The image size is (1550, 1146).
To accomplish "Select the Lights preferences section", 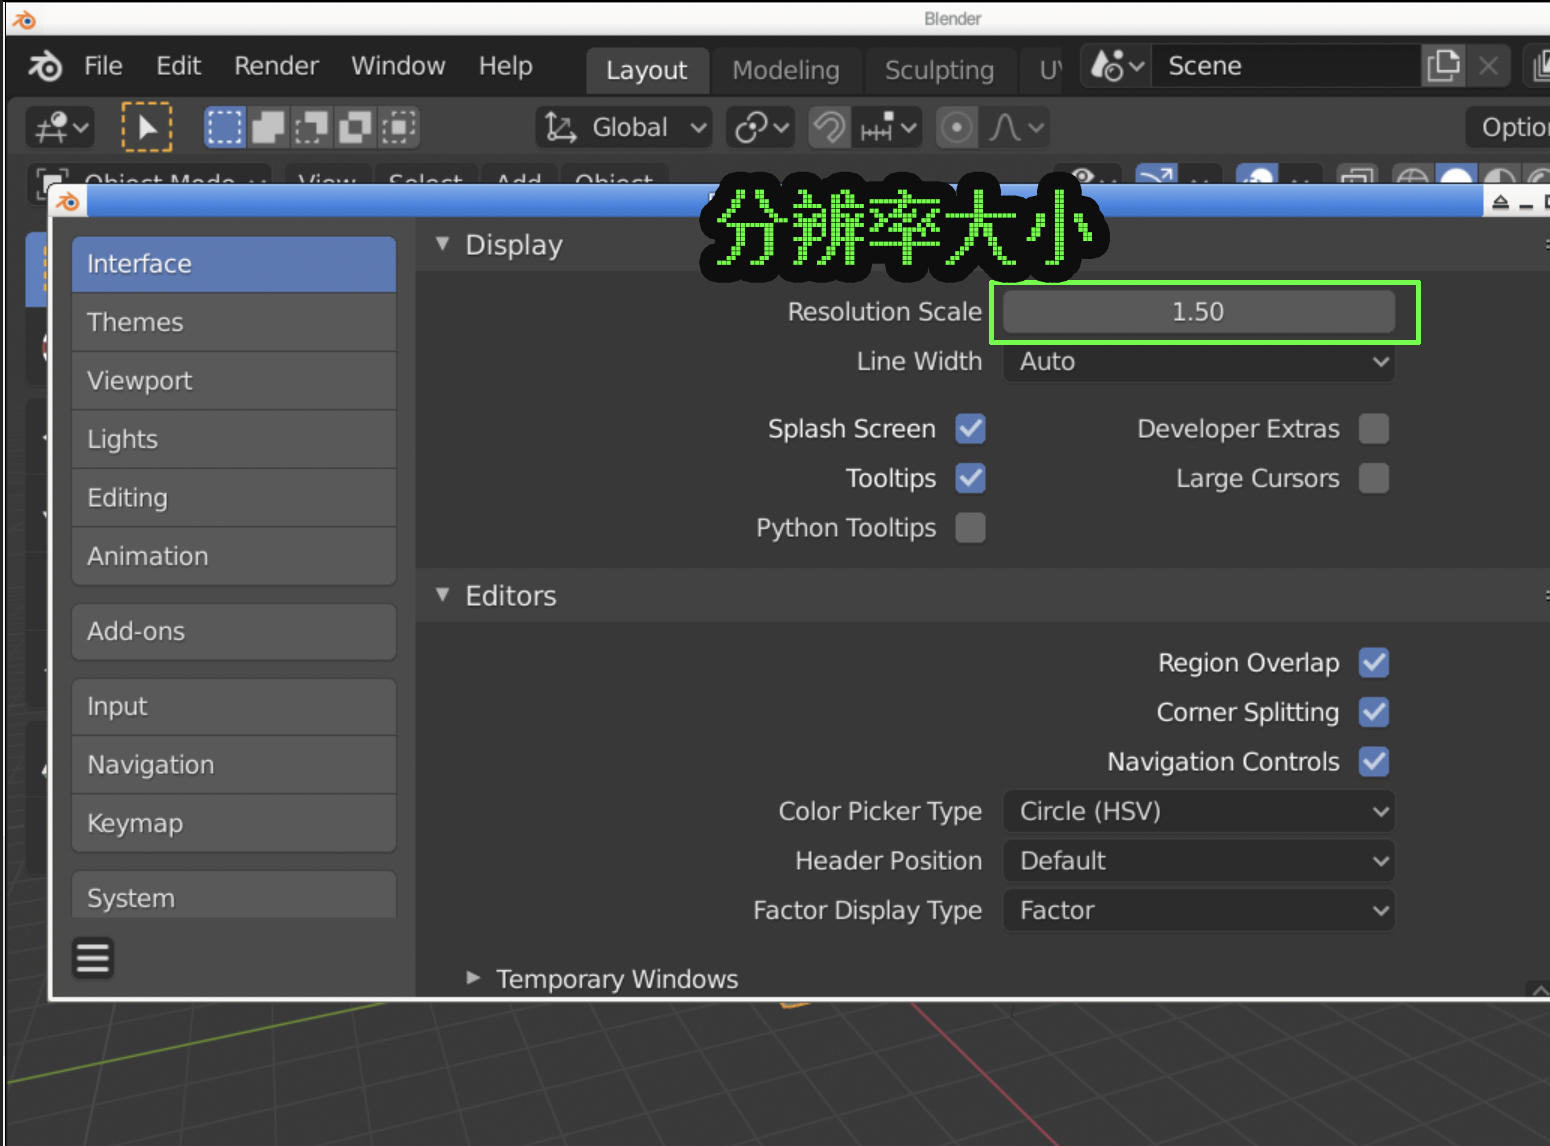I will pos(234,439).
